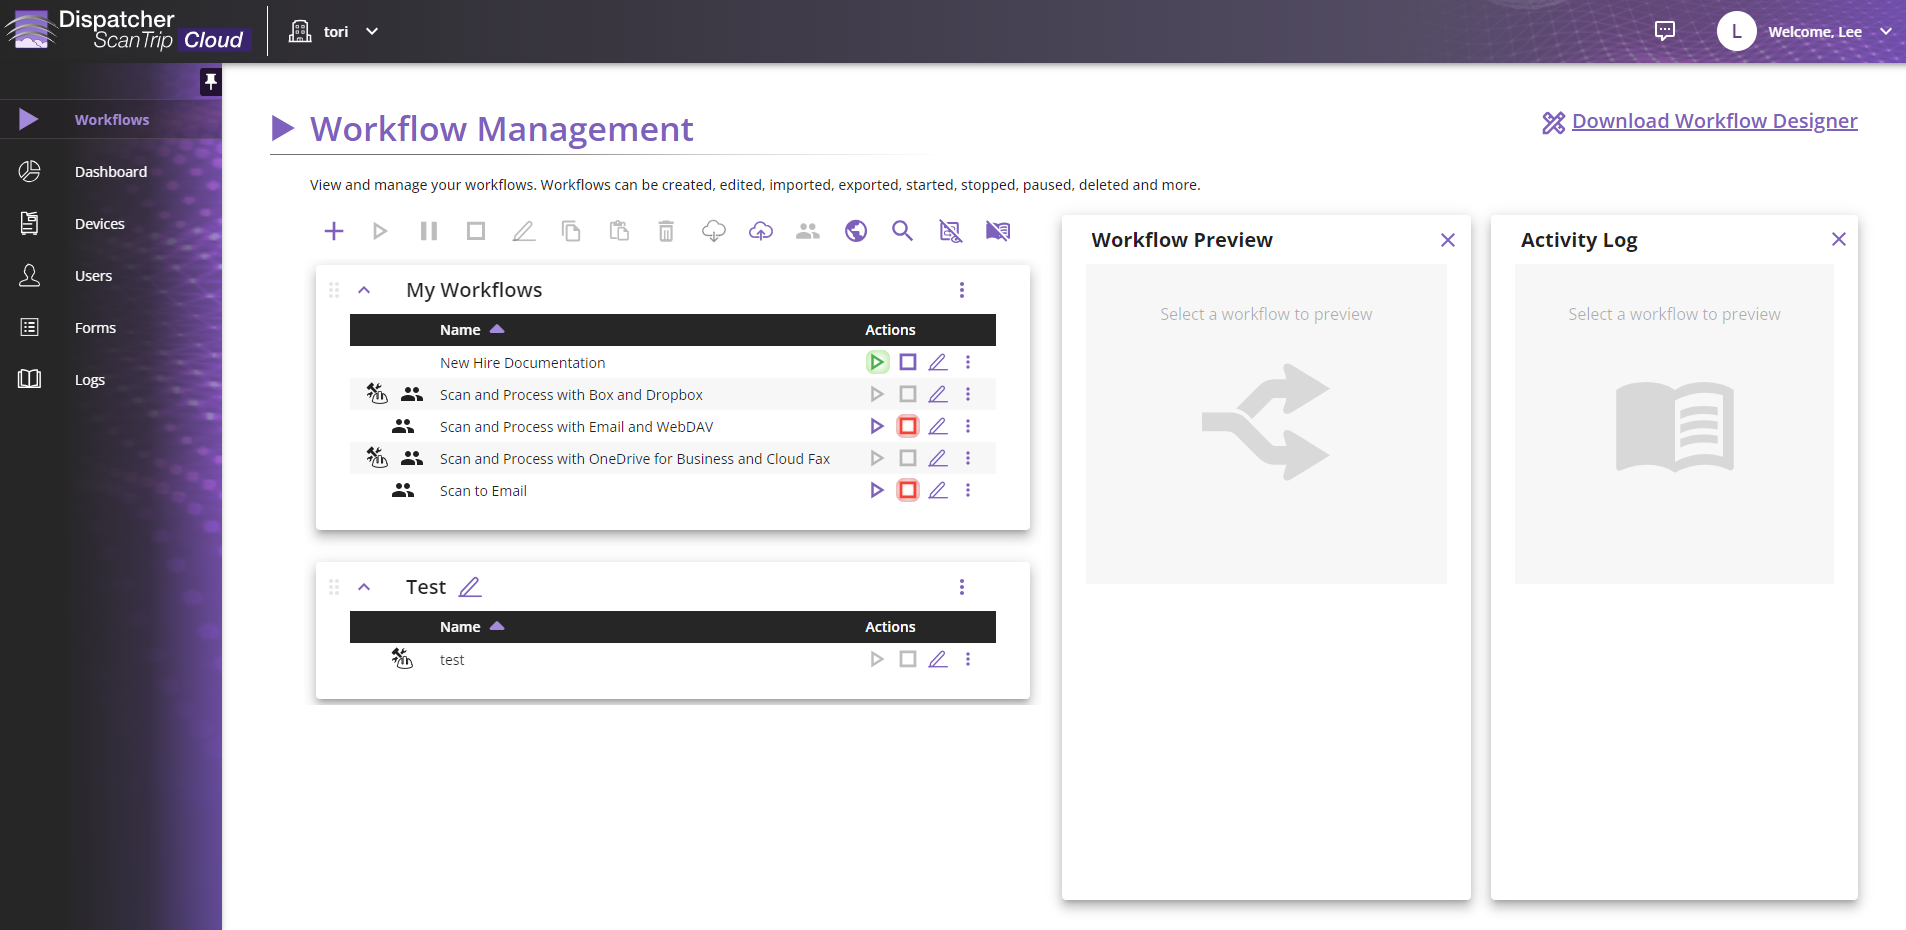Go to Dashboard in sidebar
This screenshot has width=1906, height=930.
tap(111, 172)
